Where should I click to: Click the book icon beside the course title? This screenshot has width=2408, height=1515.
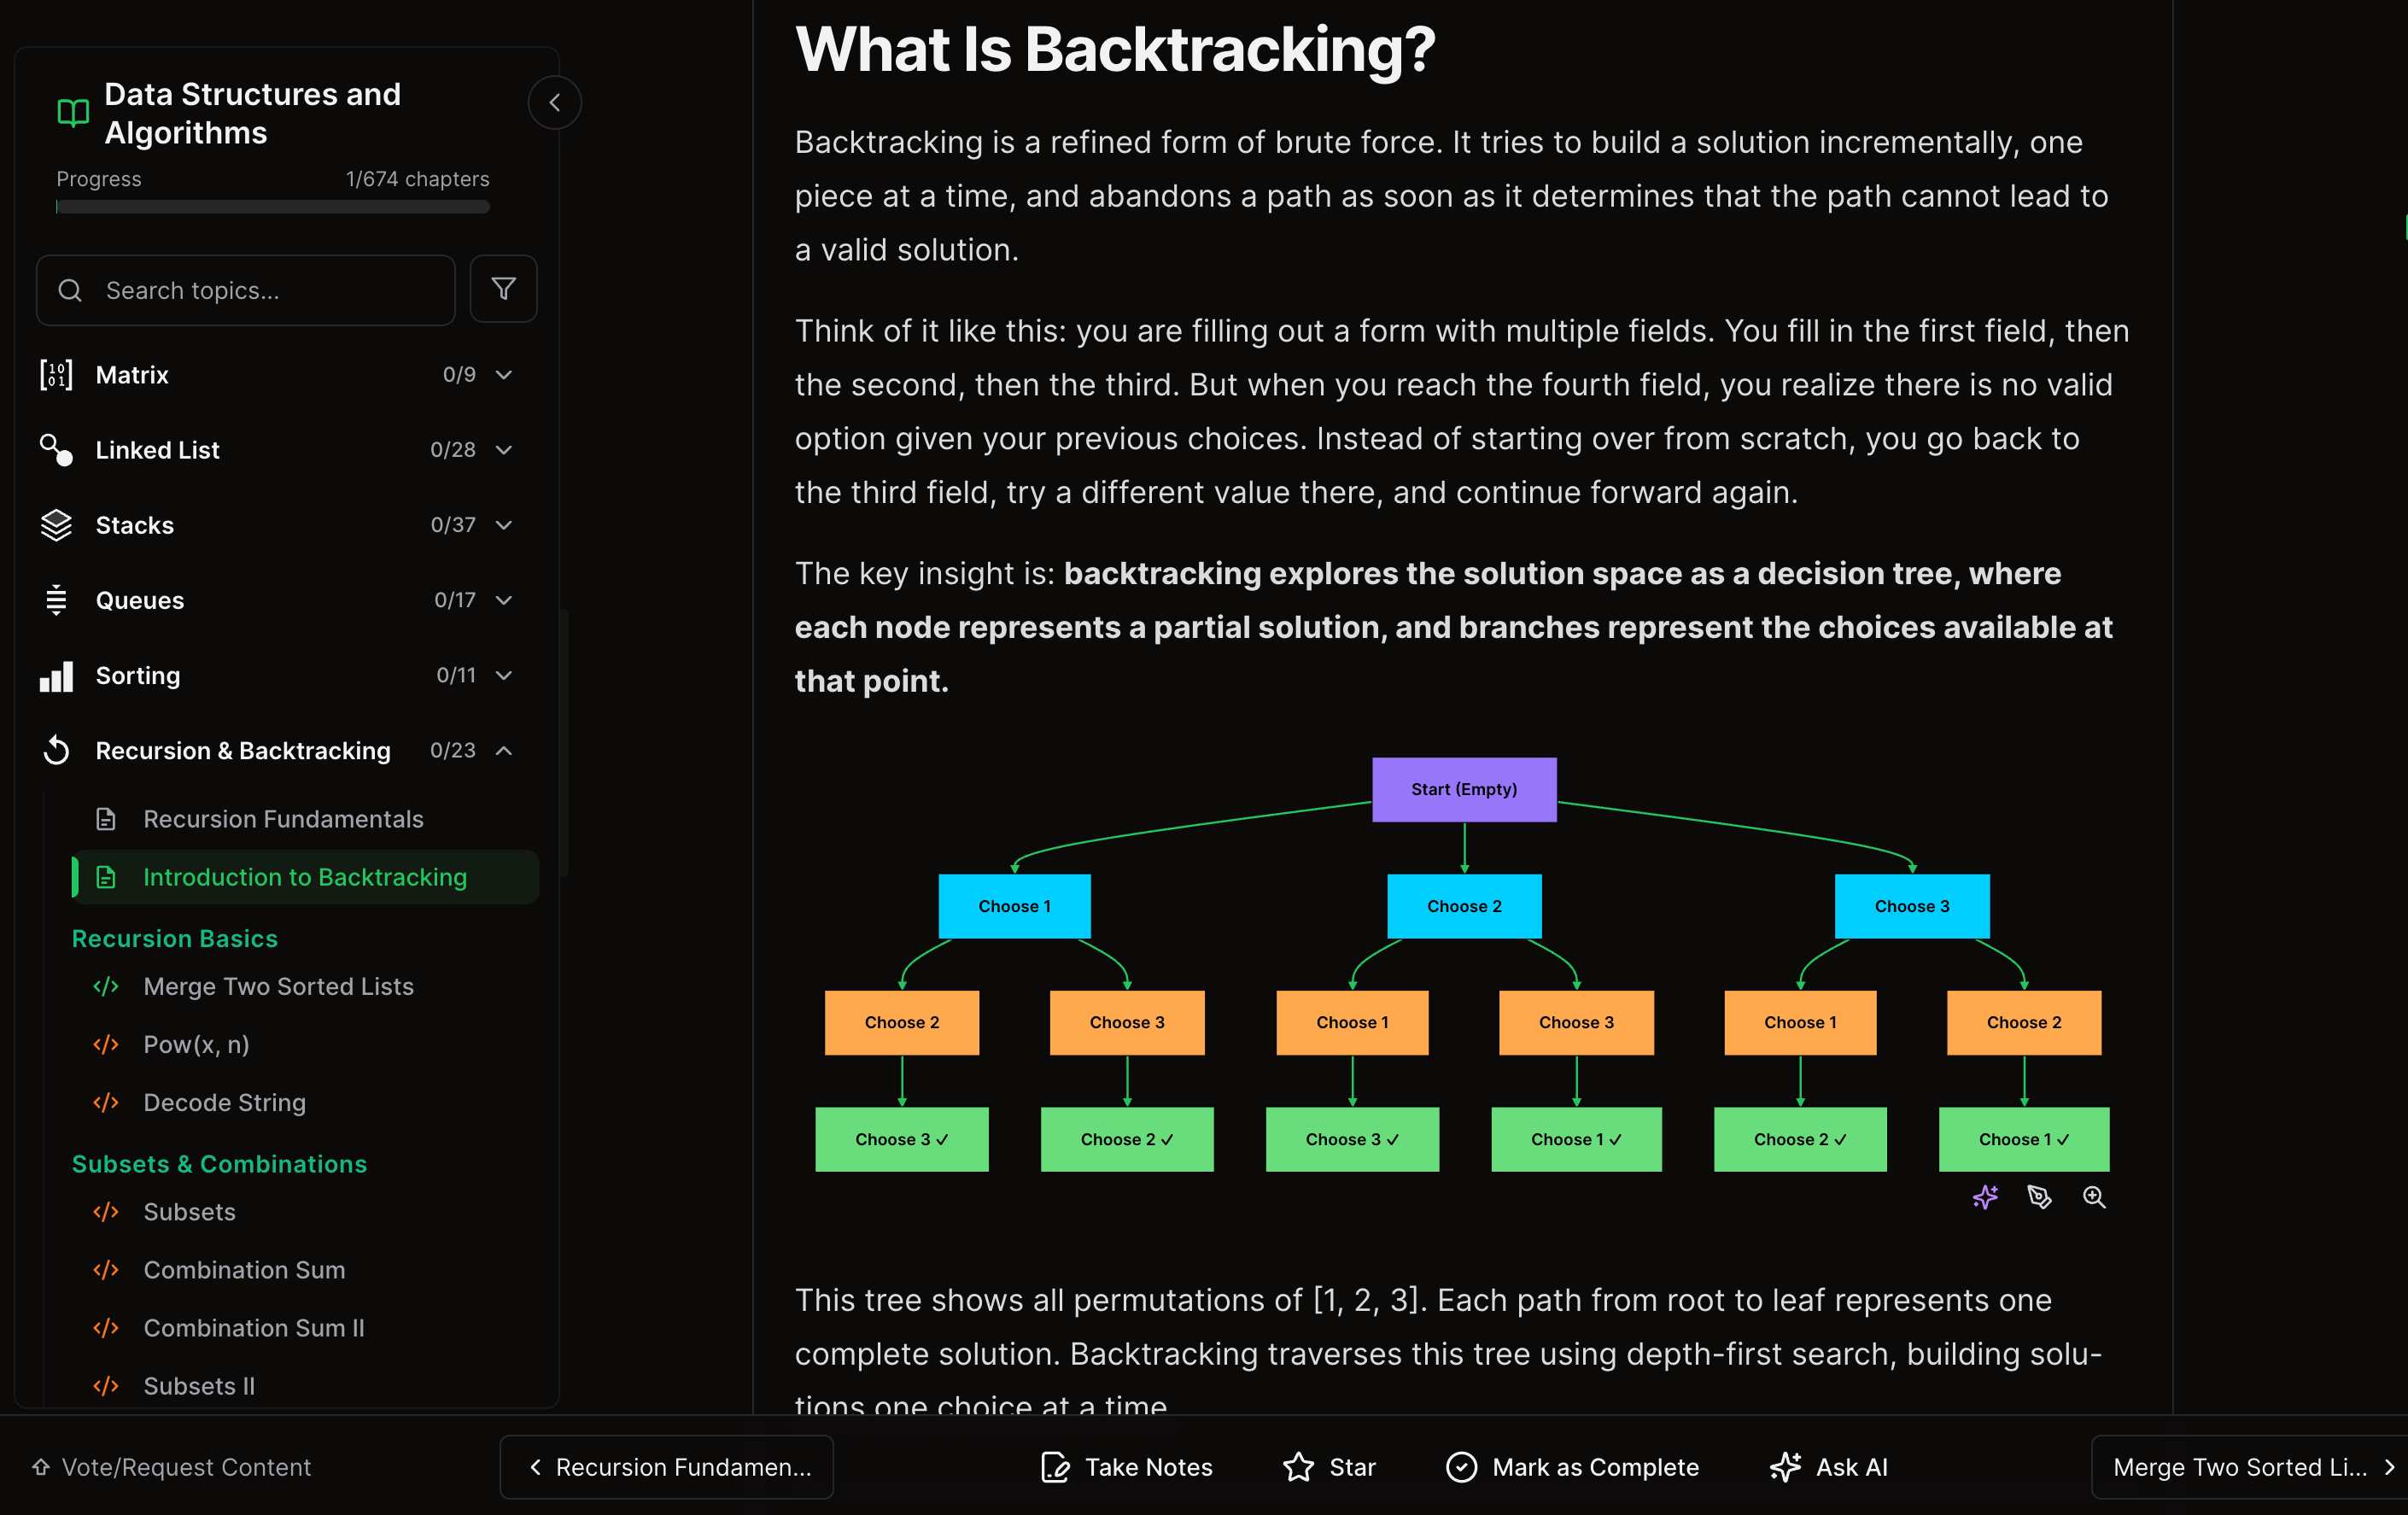point(73,113)
